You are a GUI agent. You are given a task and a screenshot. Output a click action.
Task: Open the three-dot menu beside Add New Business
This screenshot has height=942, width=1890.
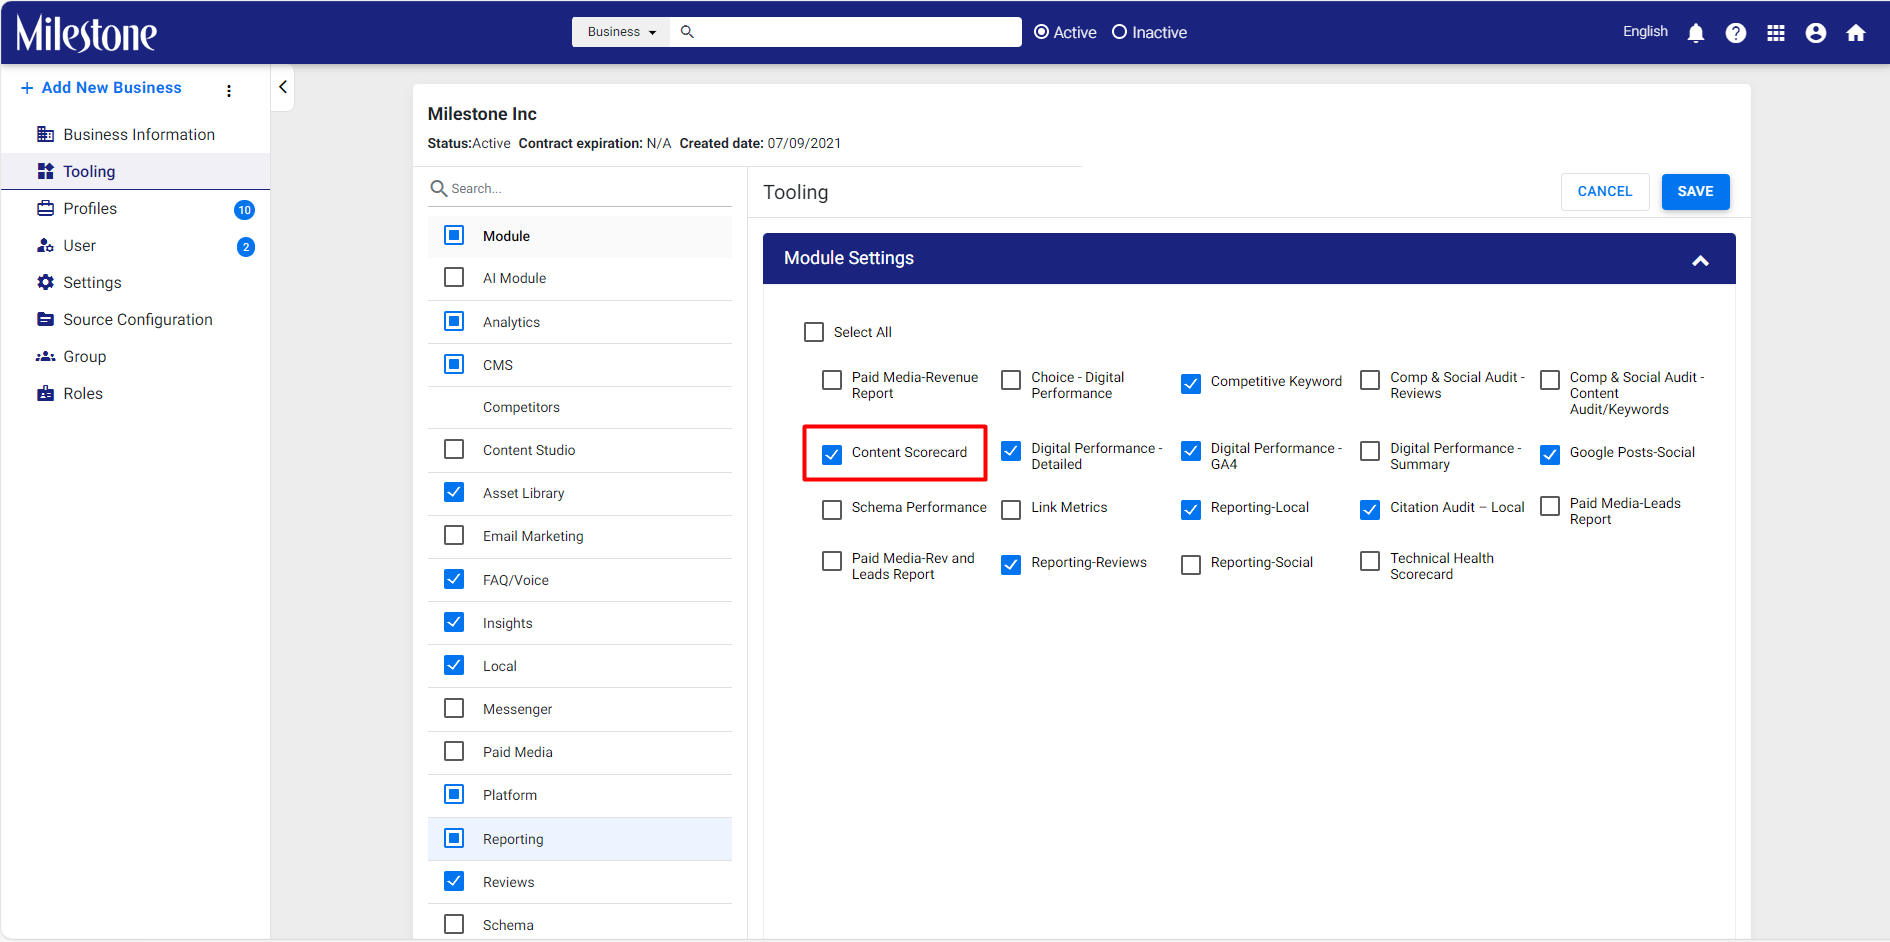(x=229, y=90)
